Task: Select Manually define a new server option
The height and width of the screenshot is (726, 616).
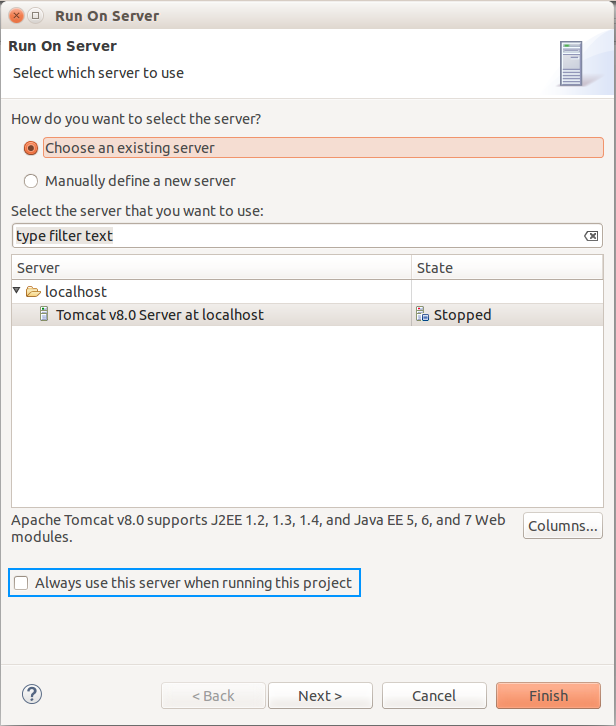Action: click(31, 181)
